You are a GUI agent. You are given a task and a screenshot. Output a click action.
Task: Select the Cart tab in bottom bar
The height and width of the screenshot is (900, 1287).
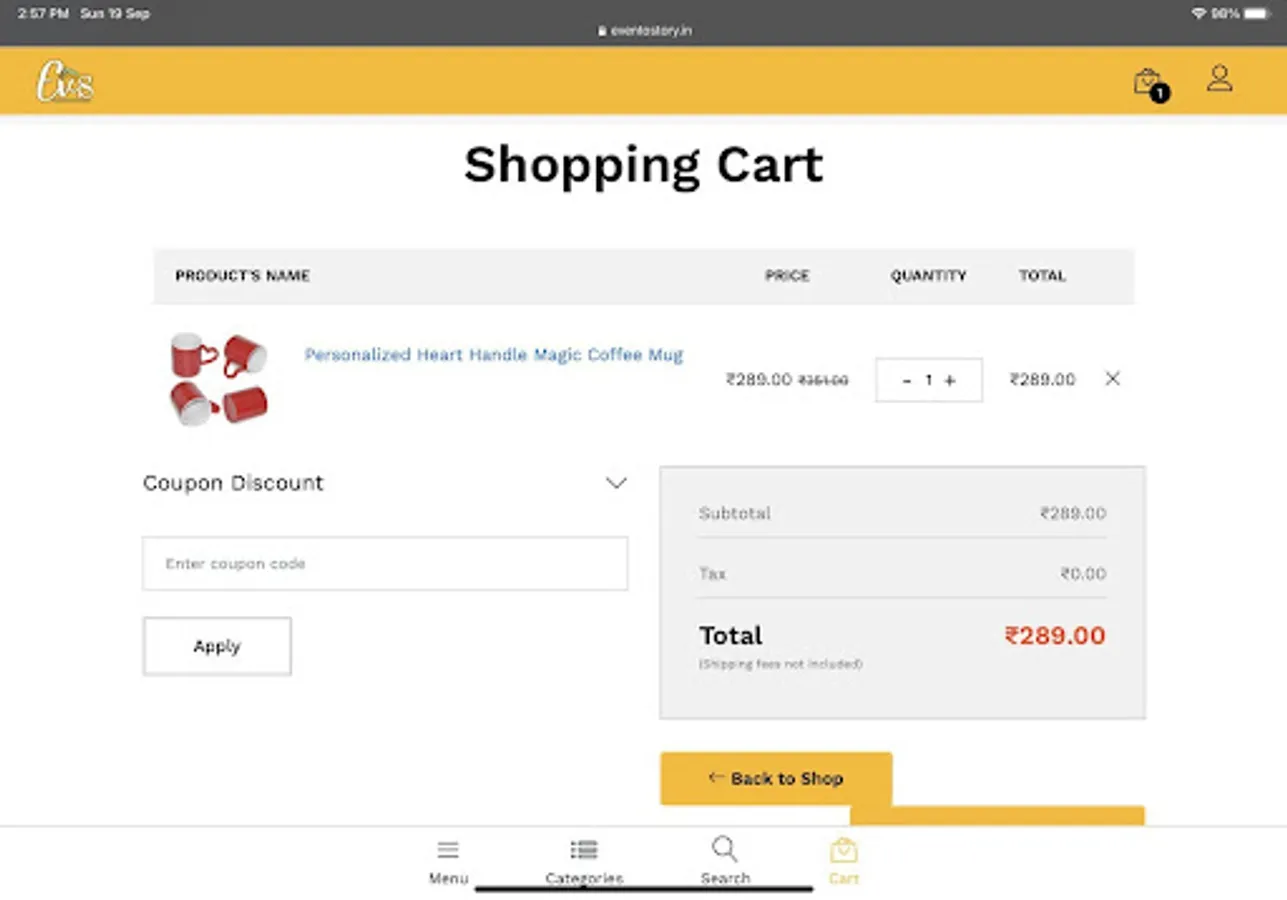(843, 851)
